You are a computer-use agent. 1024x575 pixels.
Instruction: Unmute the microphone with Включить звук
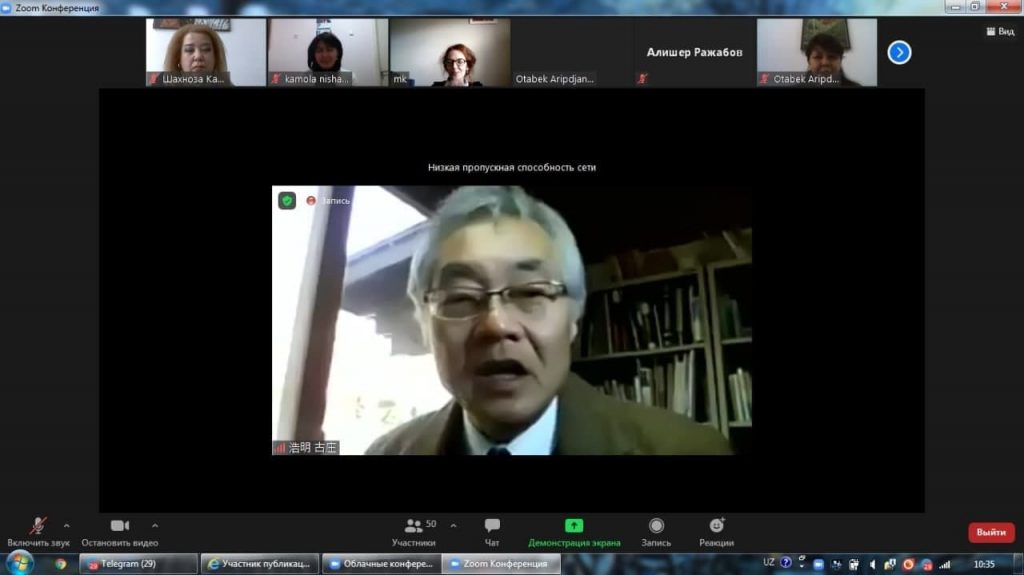click(38, 531)
